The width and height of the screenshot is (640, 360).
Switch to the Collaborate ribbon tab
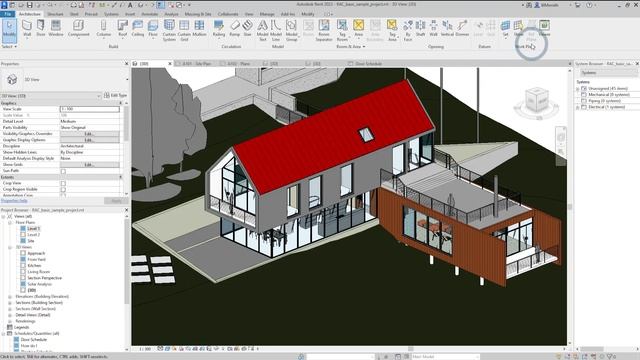[x=228, y=14]
